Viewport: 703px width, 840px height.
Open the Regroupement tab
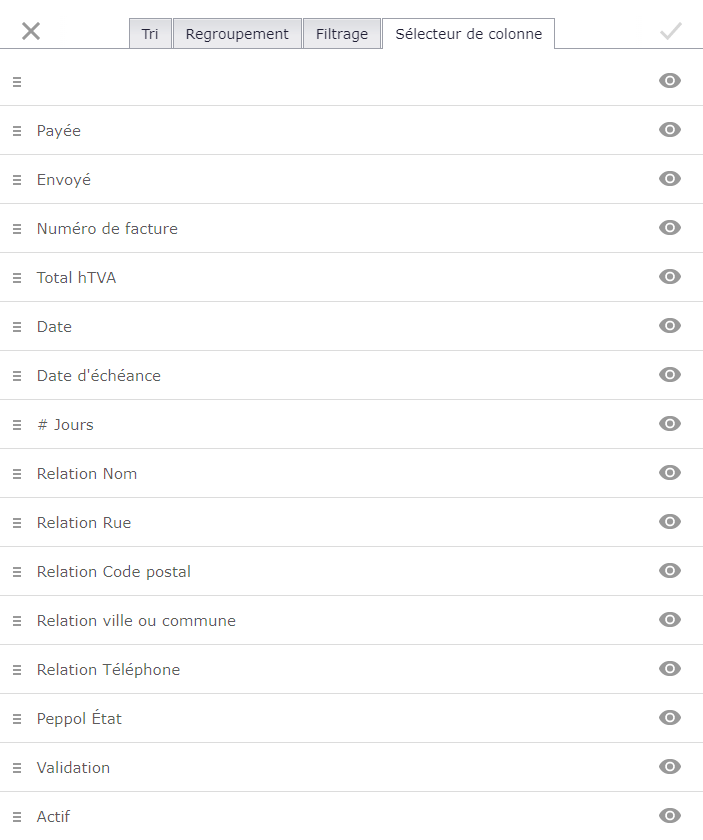(x=237, y=34)
